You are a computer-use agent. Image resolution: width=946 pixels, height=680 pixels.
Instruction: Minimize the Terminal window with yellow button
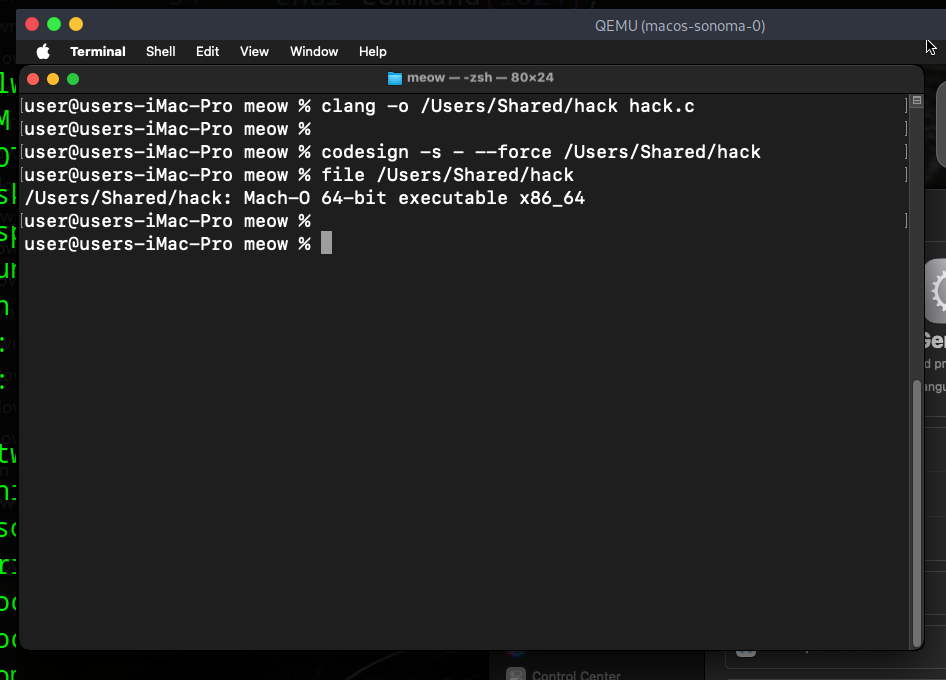click(x=53, y=78)
